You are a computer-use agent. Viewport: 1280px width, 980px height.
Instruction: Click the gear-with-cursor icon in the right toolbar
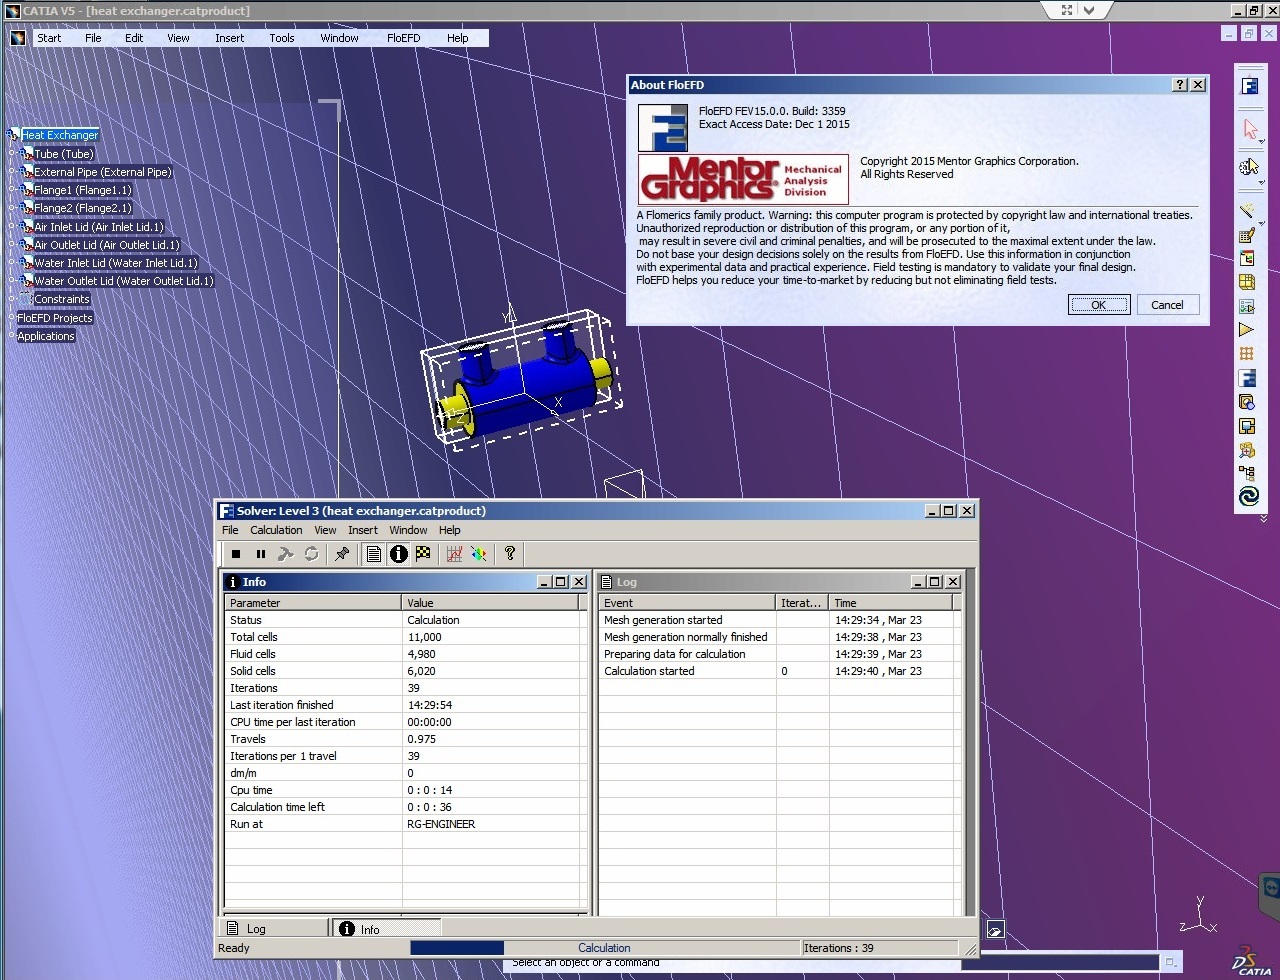click(1248, 168)
